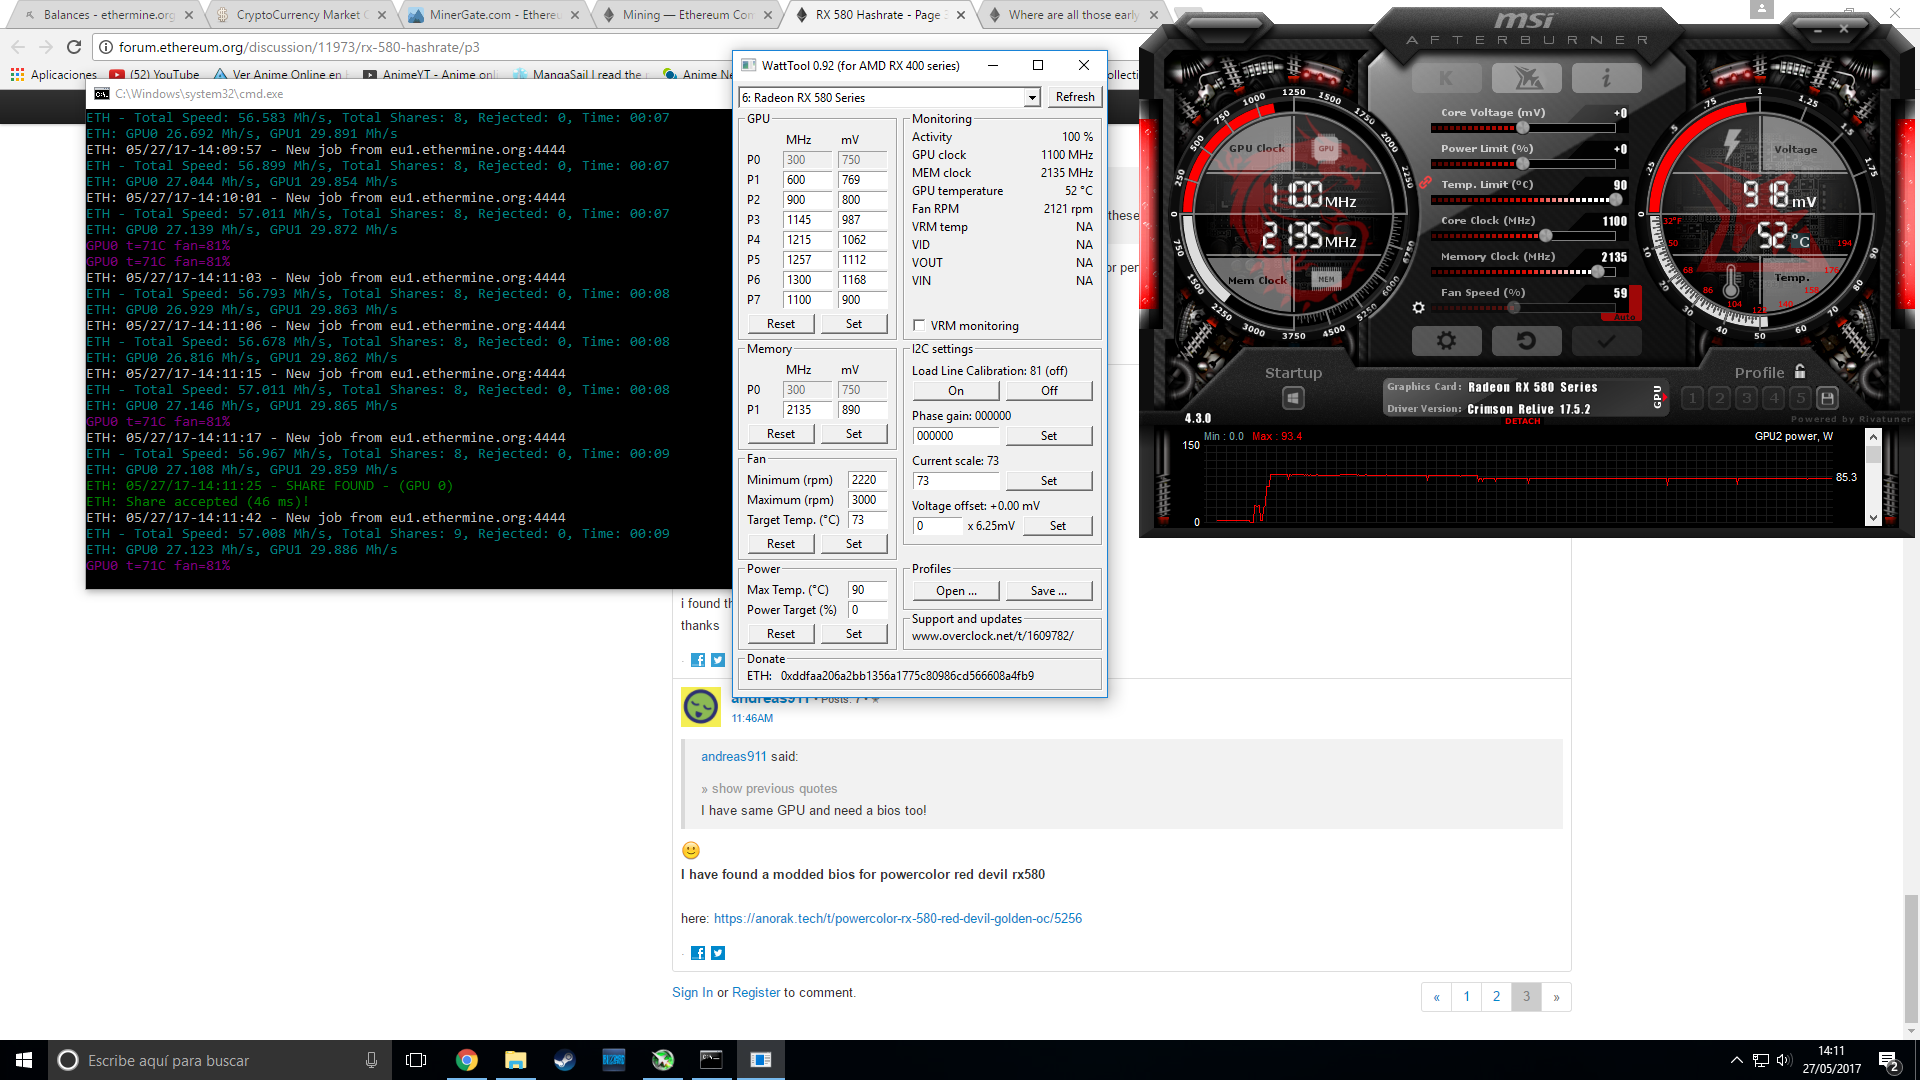Click Set in the GPU section
Image resolution: width=1920 pixels, height=1080 pixels.
point(854,324)
